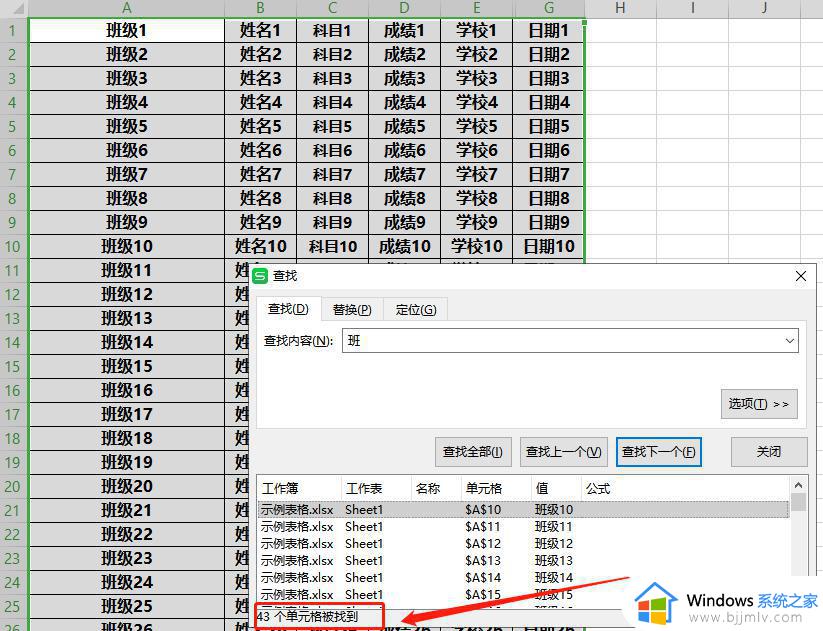
Task: Click cell containing 学校8
Action: point(477,198)
